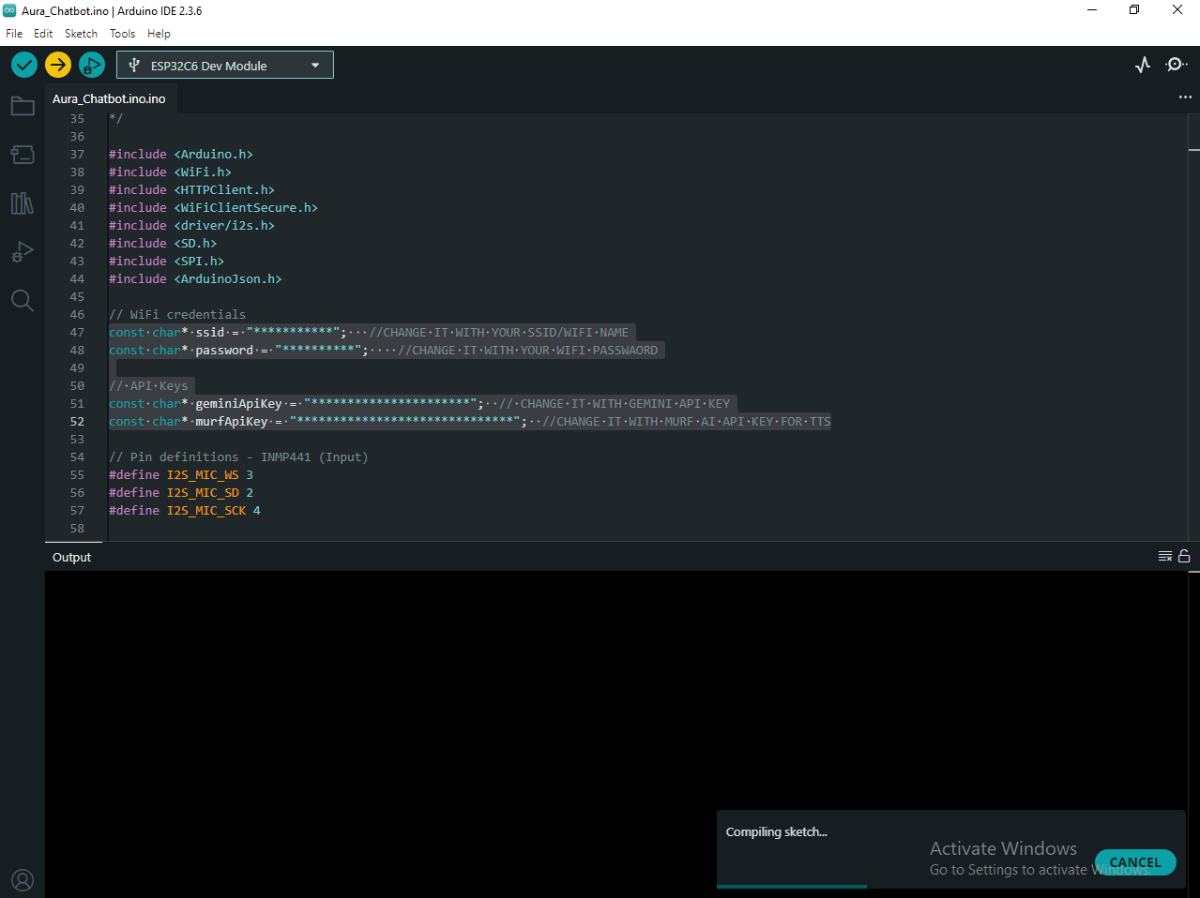Click the Upload arrow button
Viewport: 1200px width, 898px height.
(x=58, y=65)
